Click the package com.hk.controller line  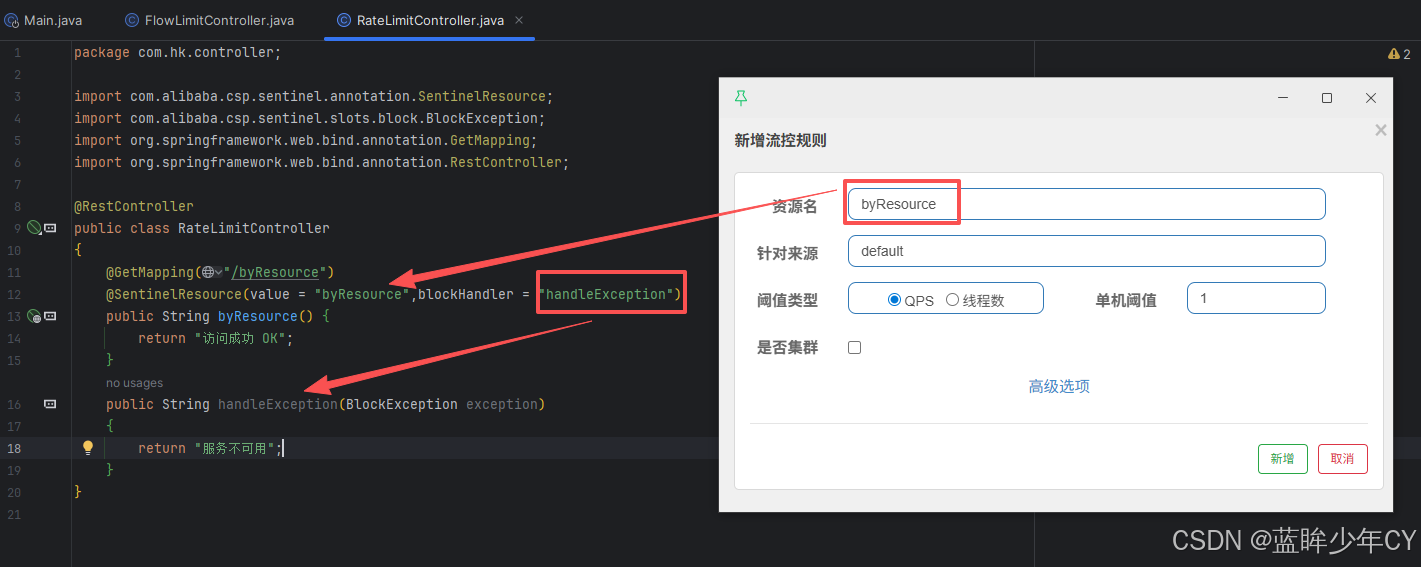178,52
